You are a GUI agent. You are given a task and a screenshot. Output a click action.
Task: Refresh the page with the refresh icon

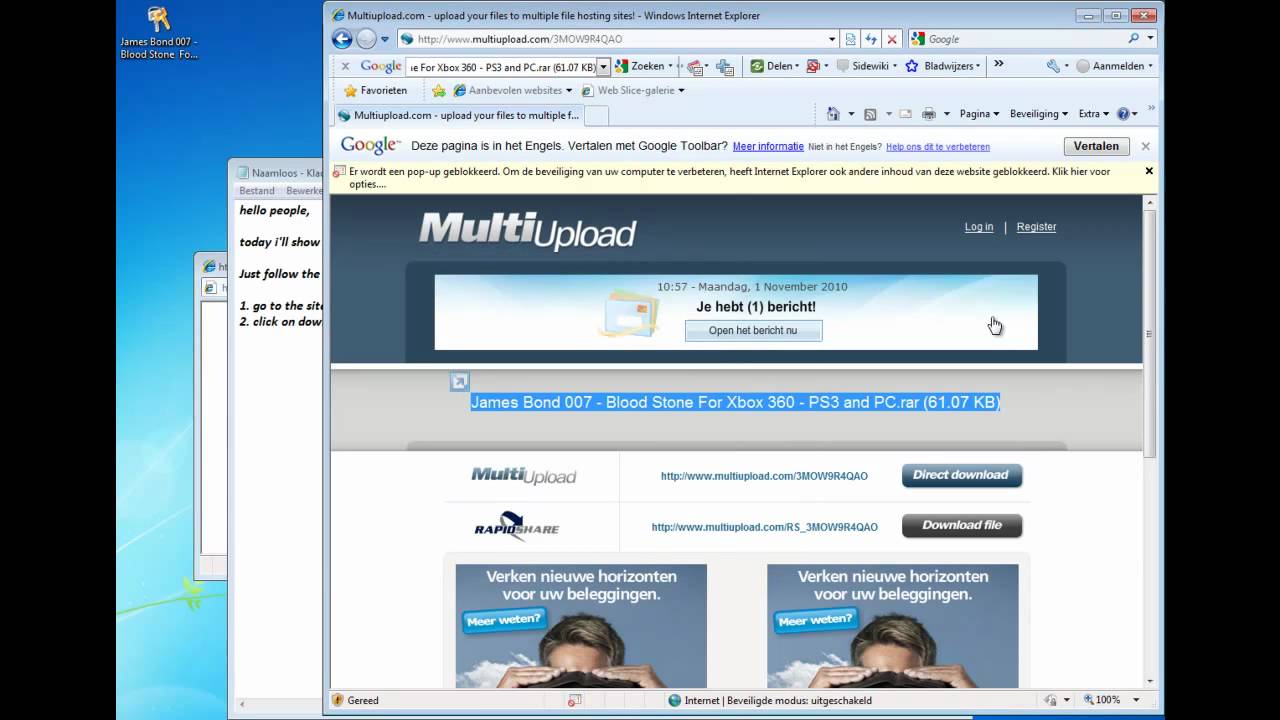871,39
